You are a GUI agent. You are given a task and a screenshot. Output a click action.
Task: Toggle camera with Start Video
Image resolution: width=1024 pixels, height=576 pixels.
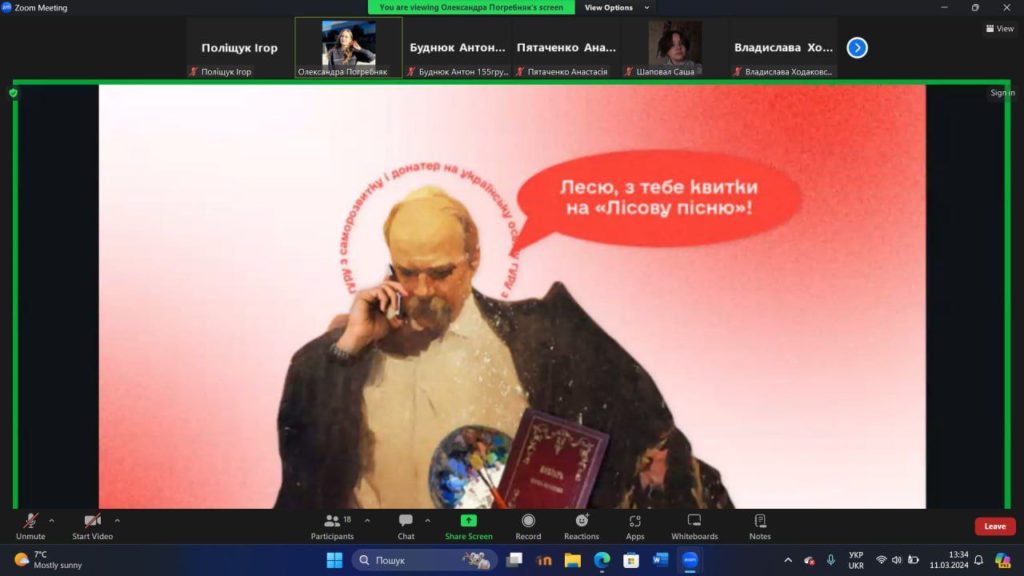(92, 526)
